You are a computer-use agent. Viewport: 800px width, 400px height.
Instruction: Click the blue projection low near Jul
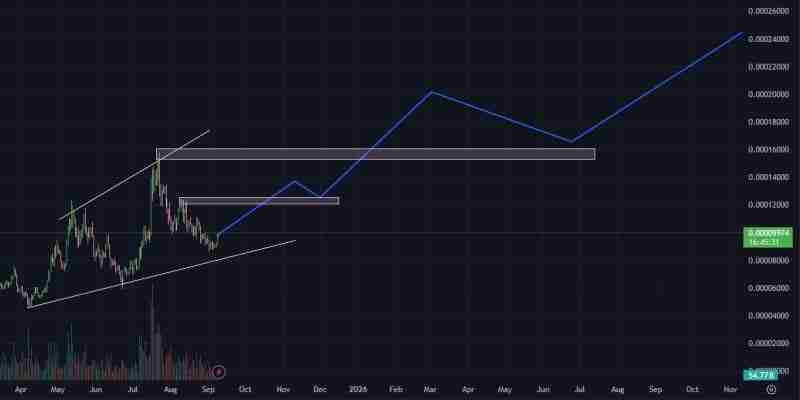[x=571, y=142]
